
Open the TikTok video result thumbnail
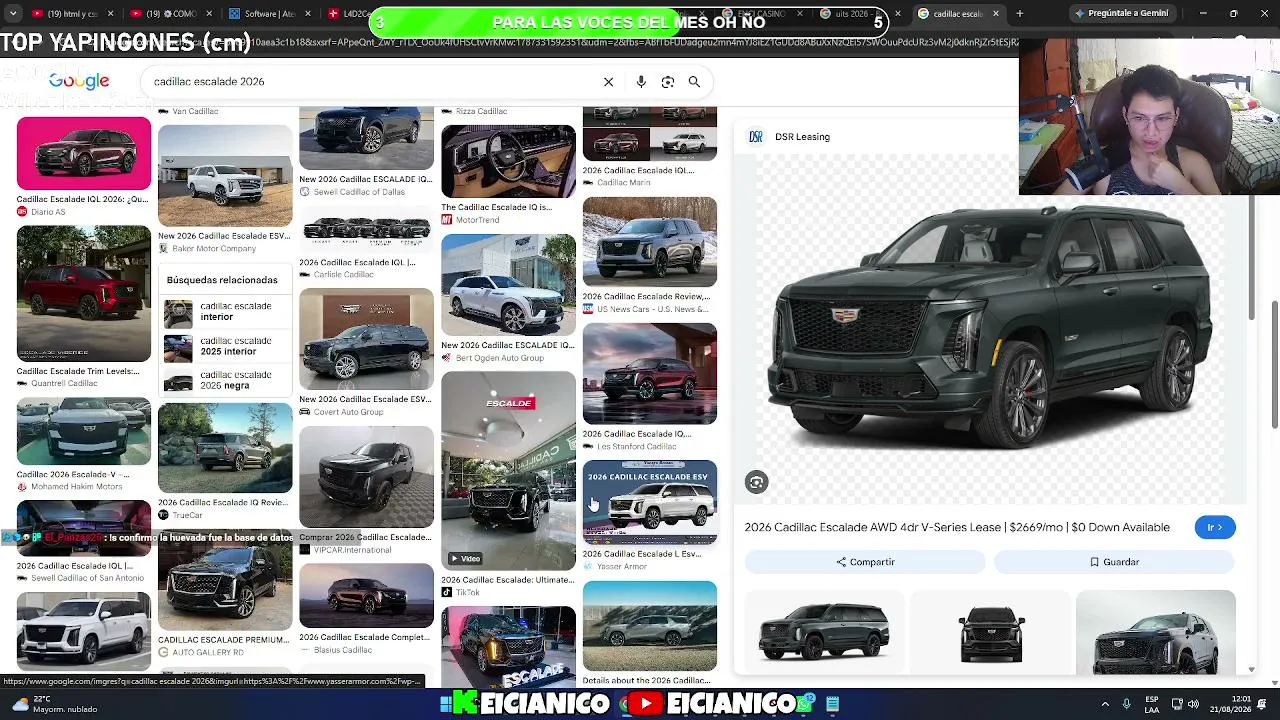pos(508,470)
